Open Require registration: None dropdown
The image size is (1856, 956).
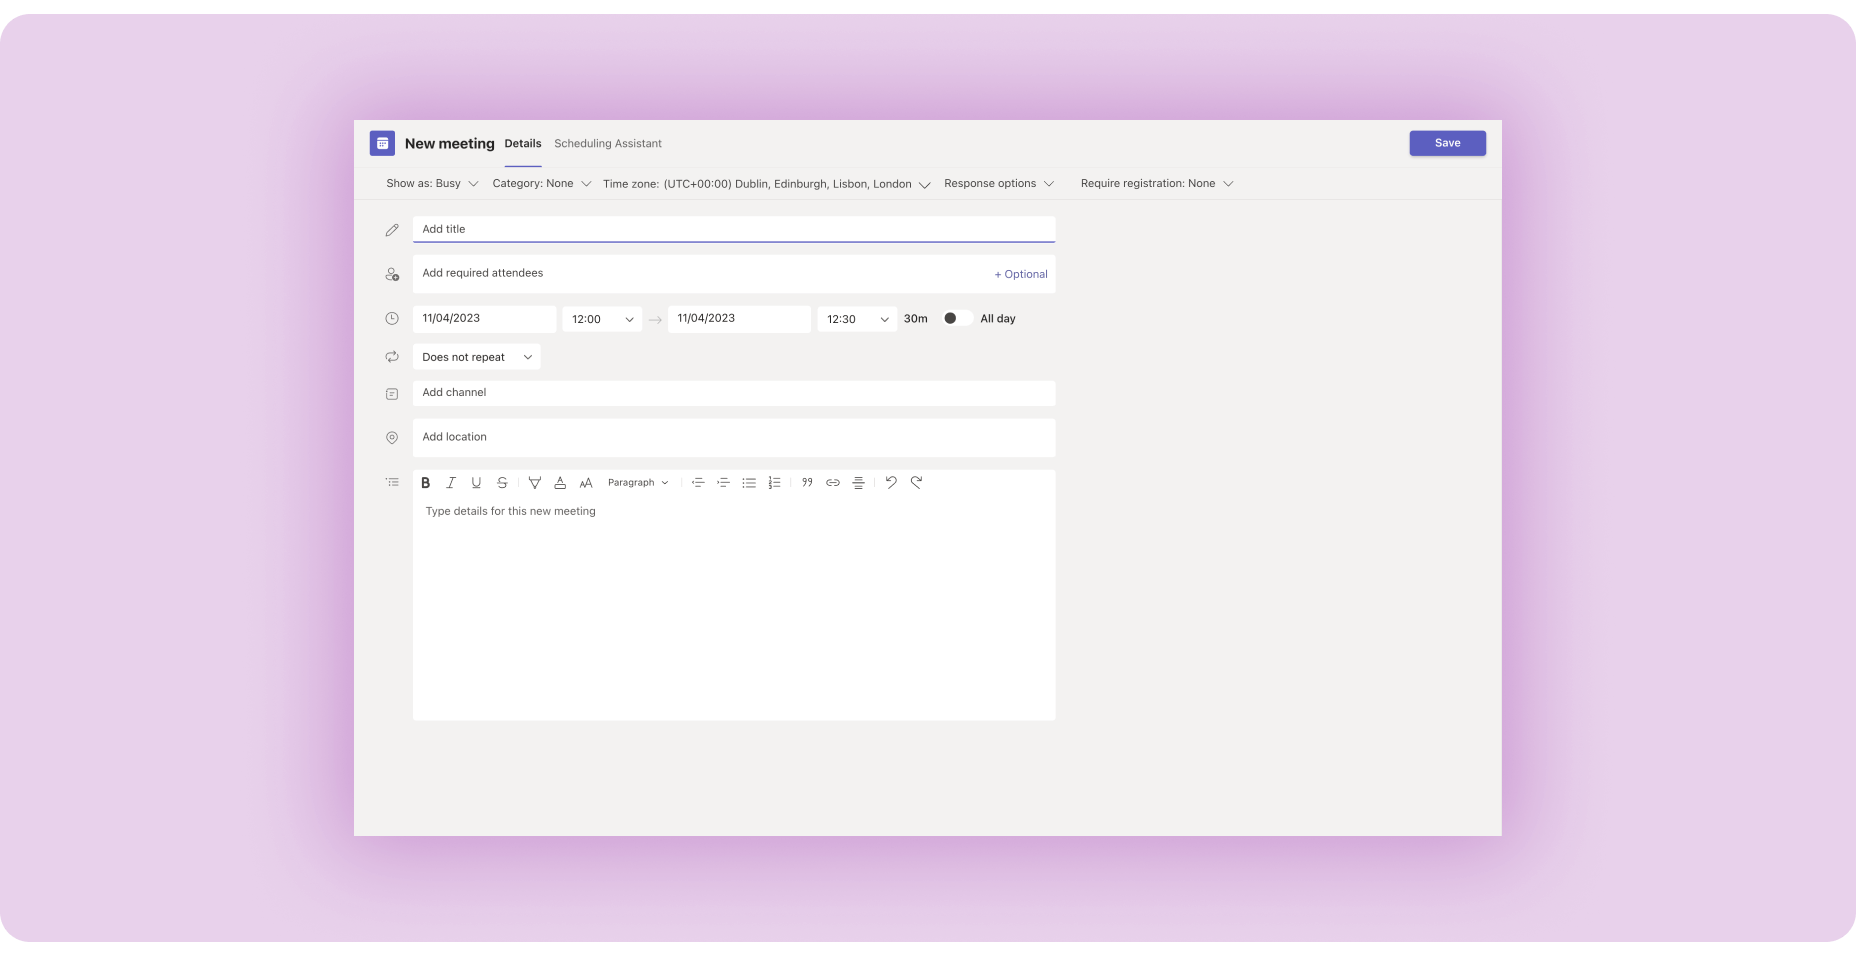coord(1157,184)
